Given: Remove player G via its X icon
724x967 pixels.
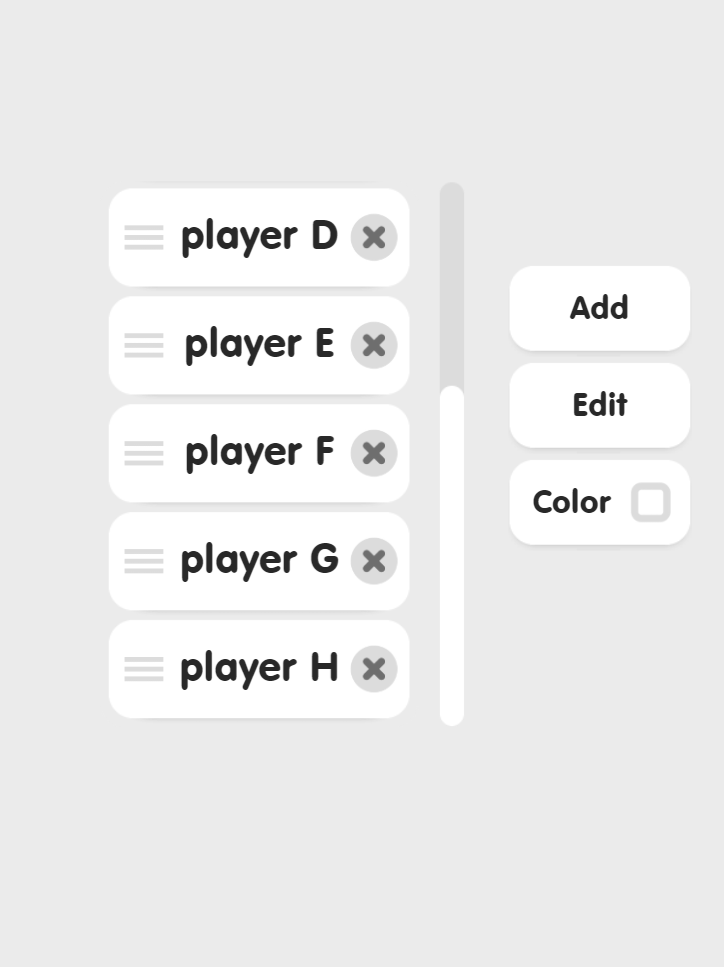Looking at the screenshot, I should coord(374,561).
